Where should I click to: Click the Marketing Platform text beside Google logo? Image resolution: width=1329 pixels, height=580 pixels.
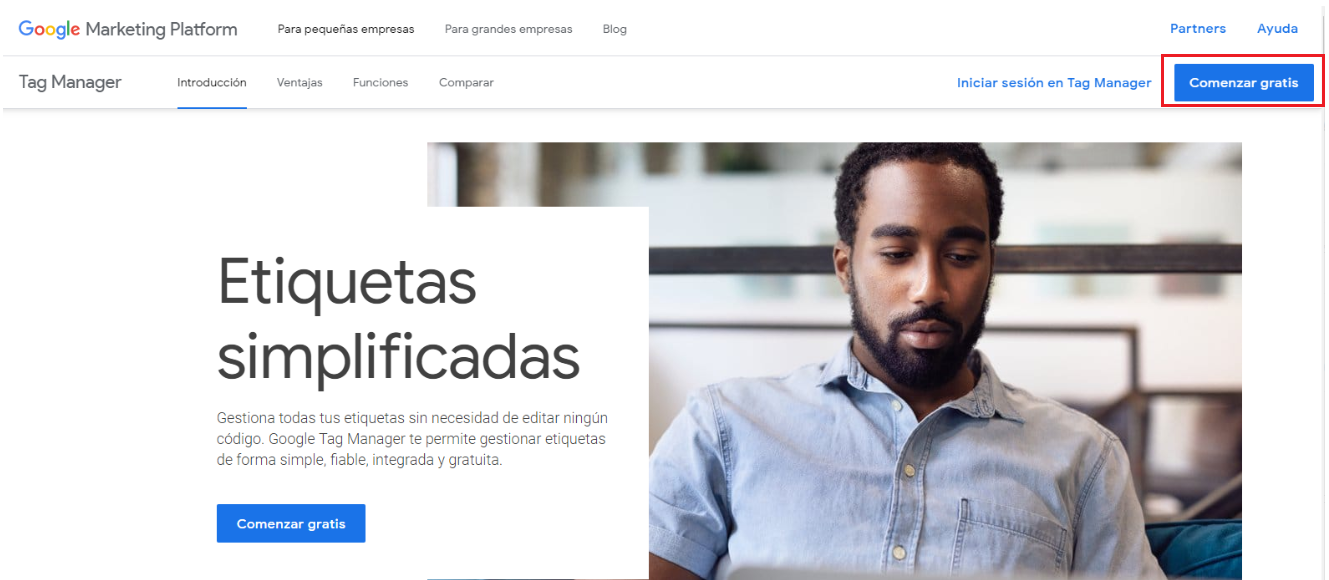click(x=161, y=29)
